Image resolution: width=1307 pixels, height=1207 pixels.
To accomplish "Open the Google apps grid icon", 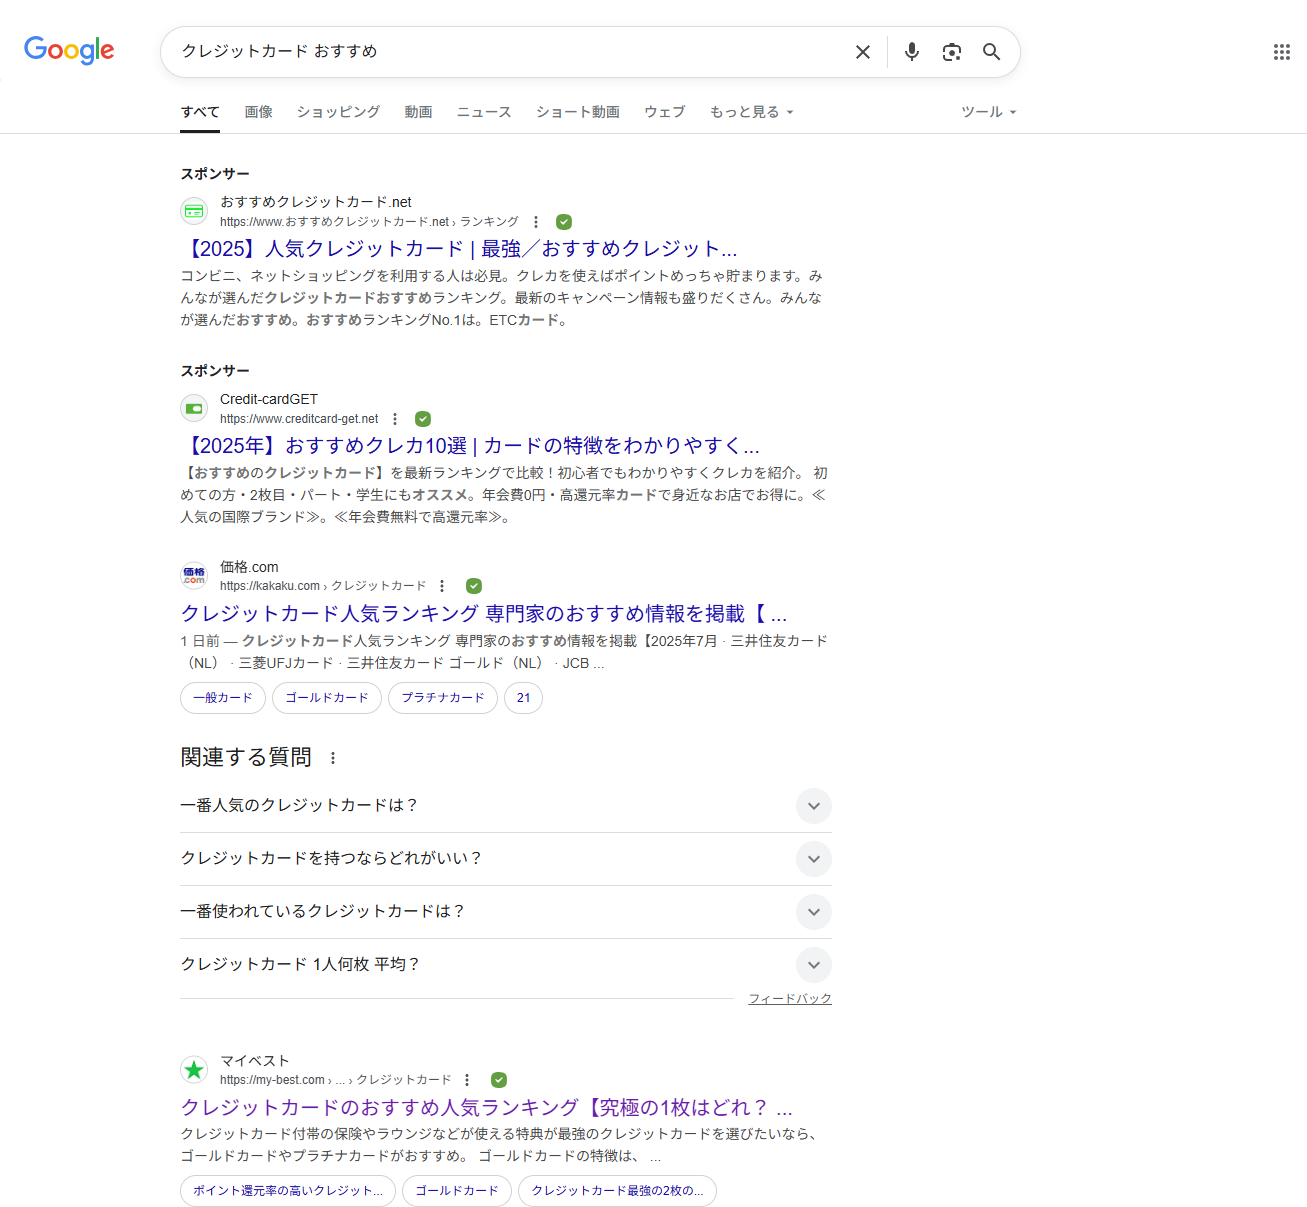I will (1282, 52).
